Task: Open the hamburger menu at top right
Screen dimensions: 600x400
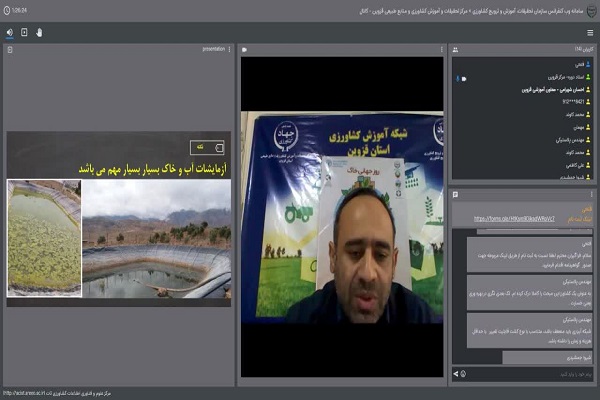Action: point(589,32)
